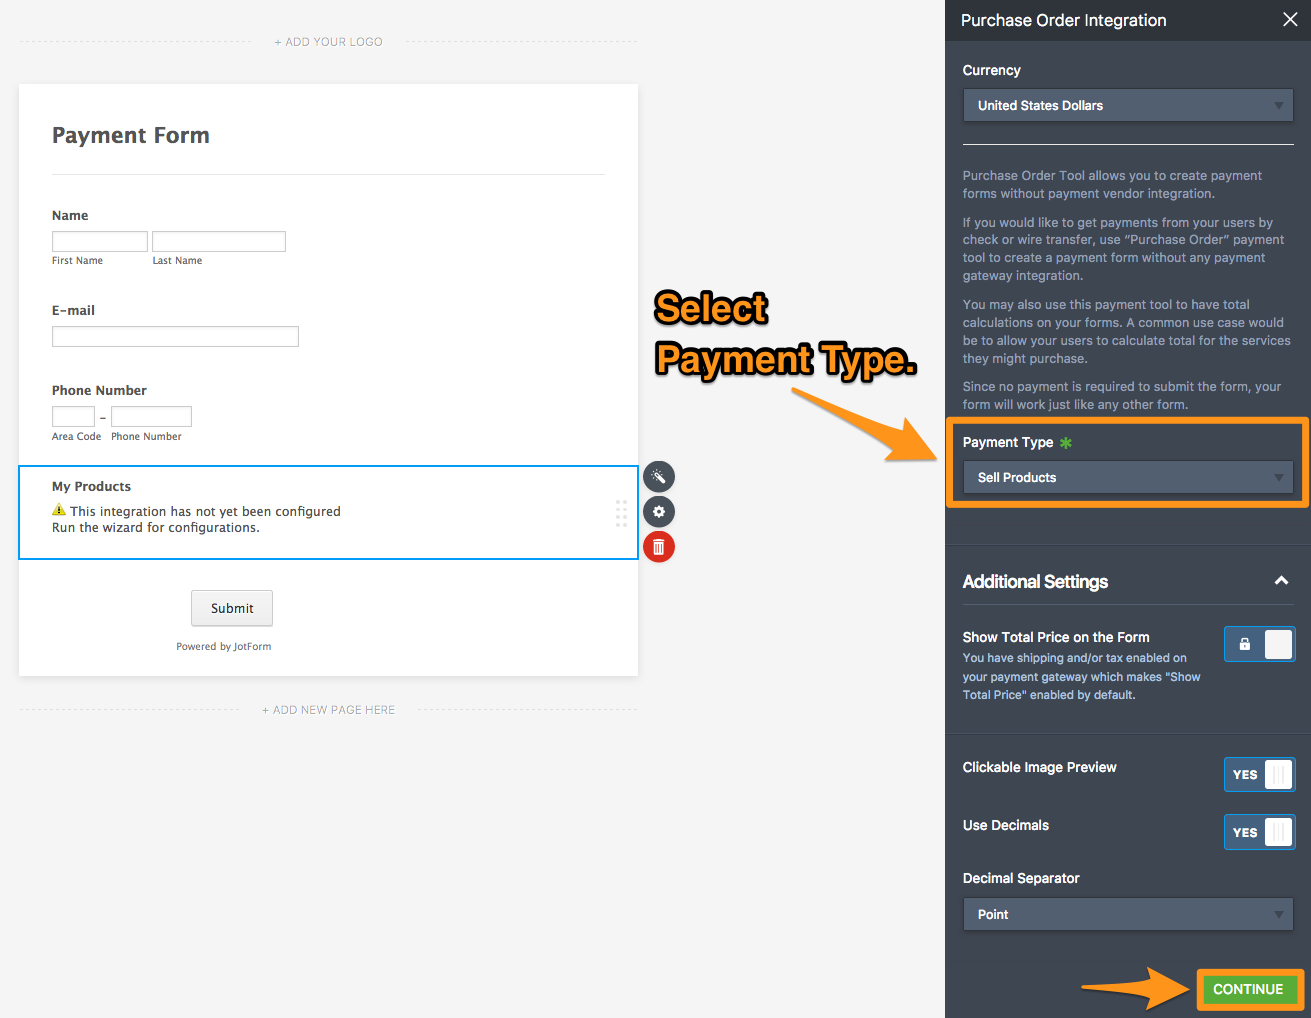The image size is (1311, 1018).
Task: Turn off the Use Decimals switch
Action: pyautogui.click(x=1259, y=832)
